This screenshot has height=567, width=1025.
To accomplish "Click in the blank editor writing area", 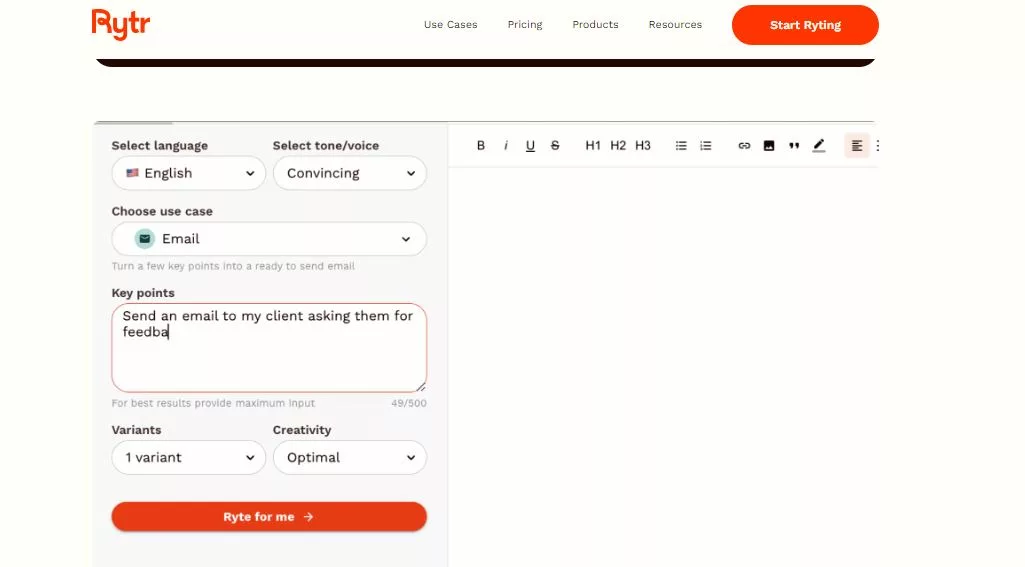I will [662, 366].
